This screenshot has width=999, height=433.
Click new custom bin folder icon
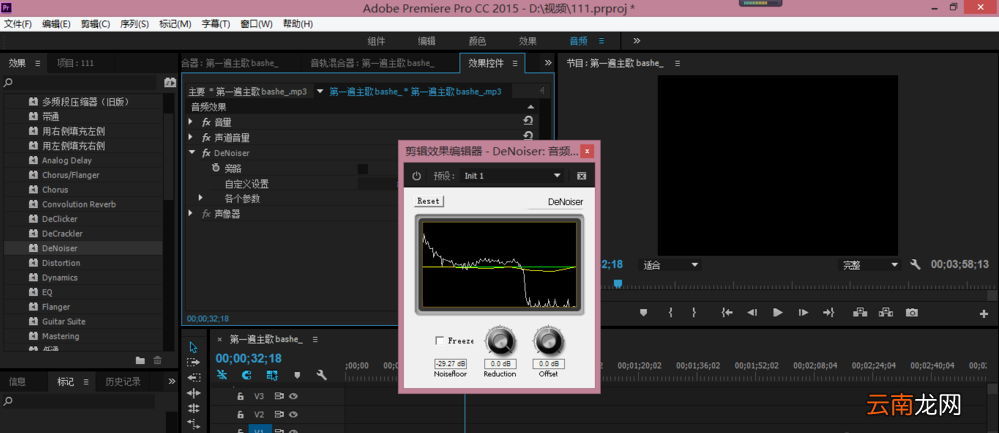pos(140,360)
